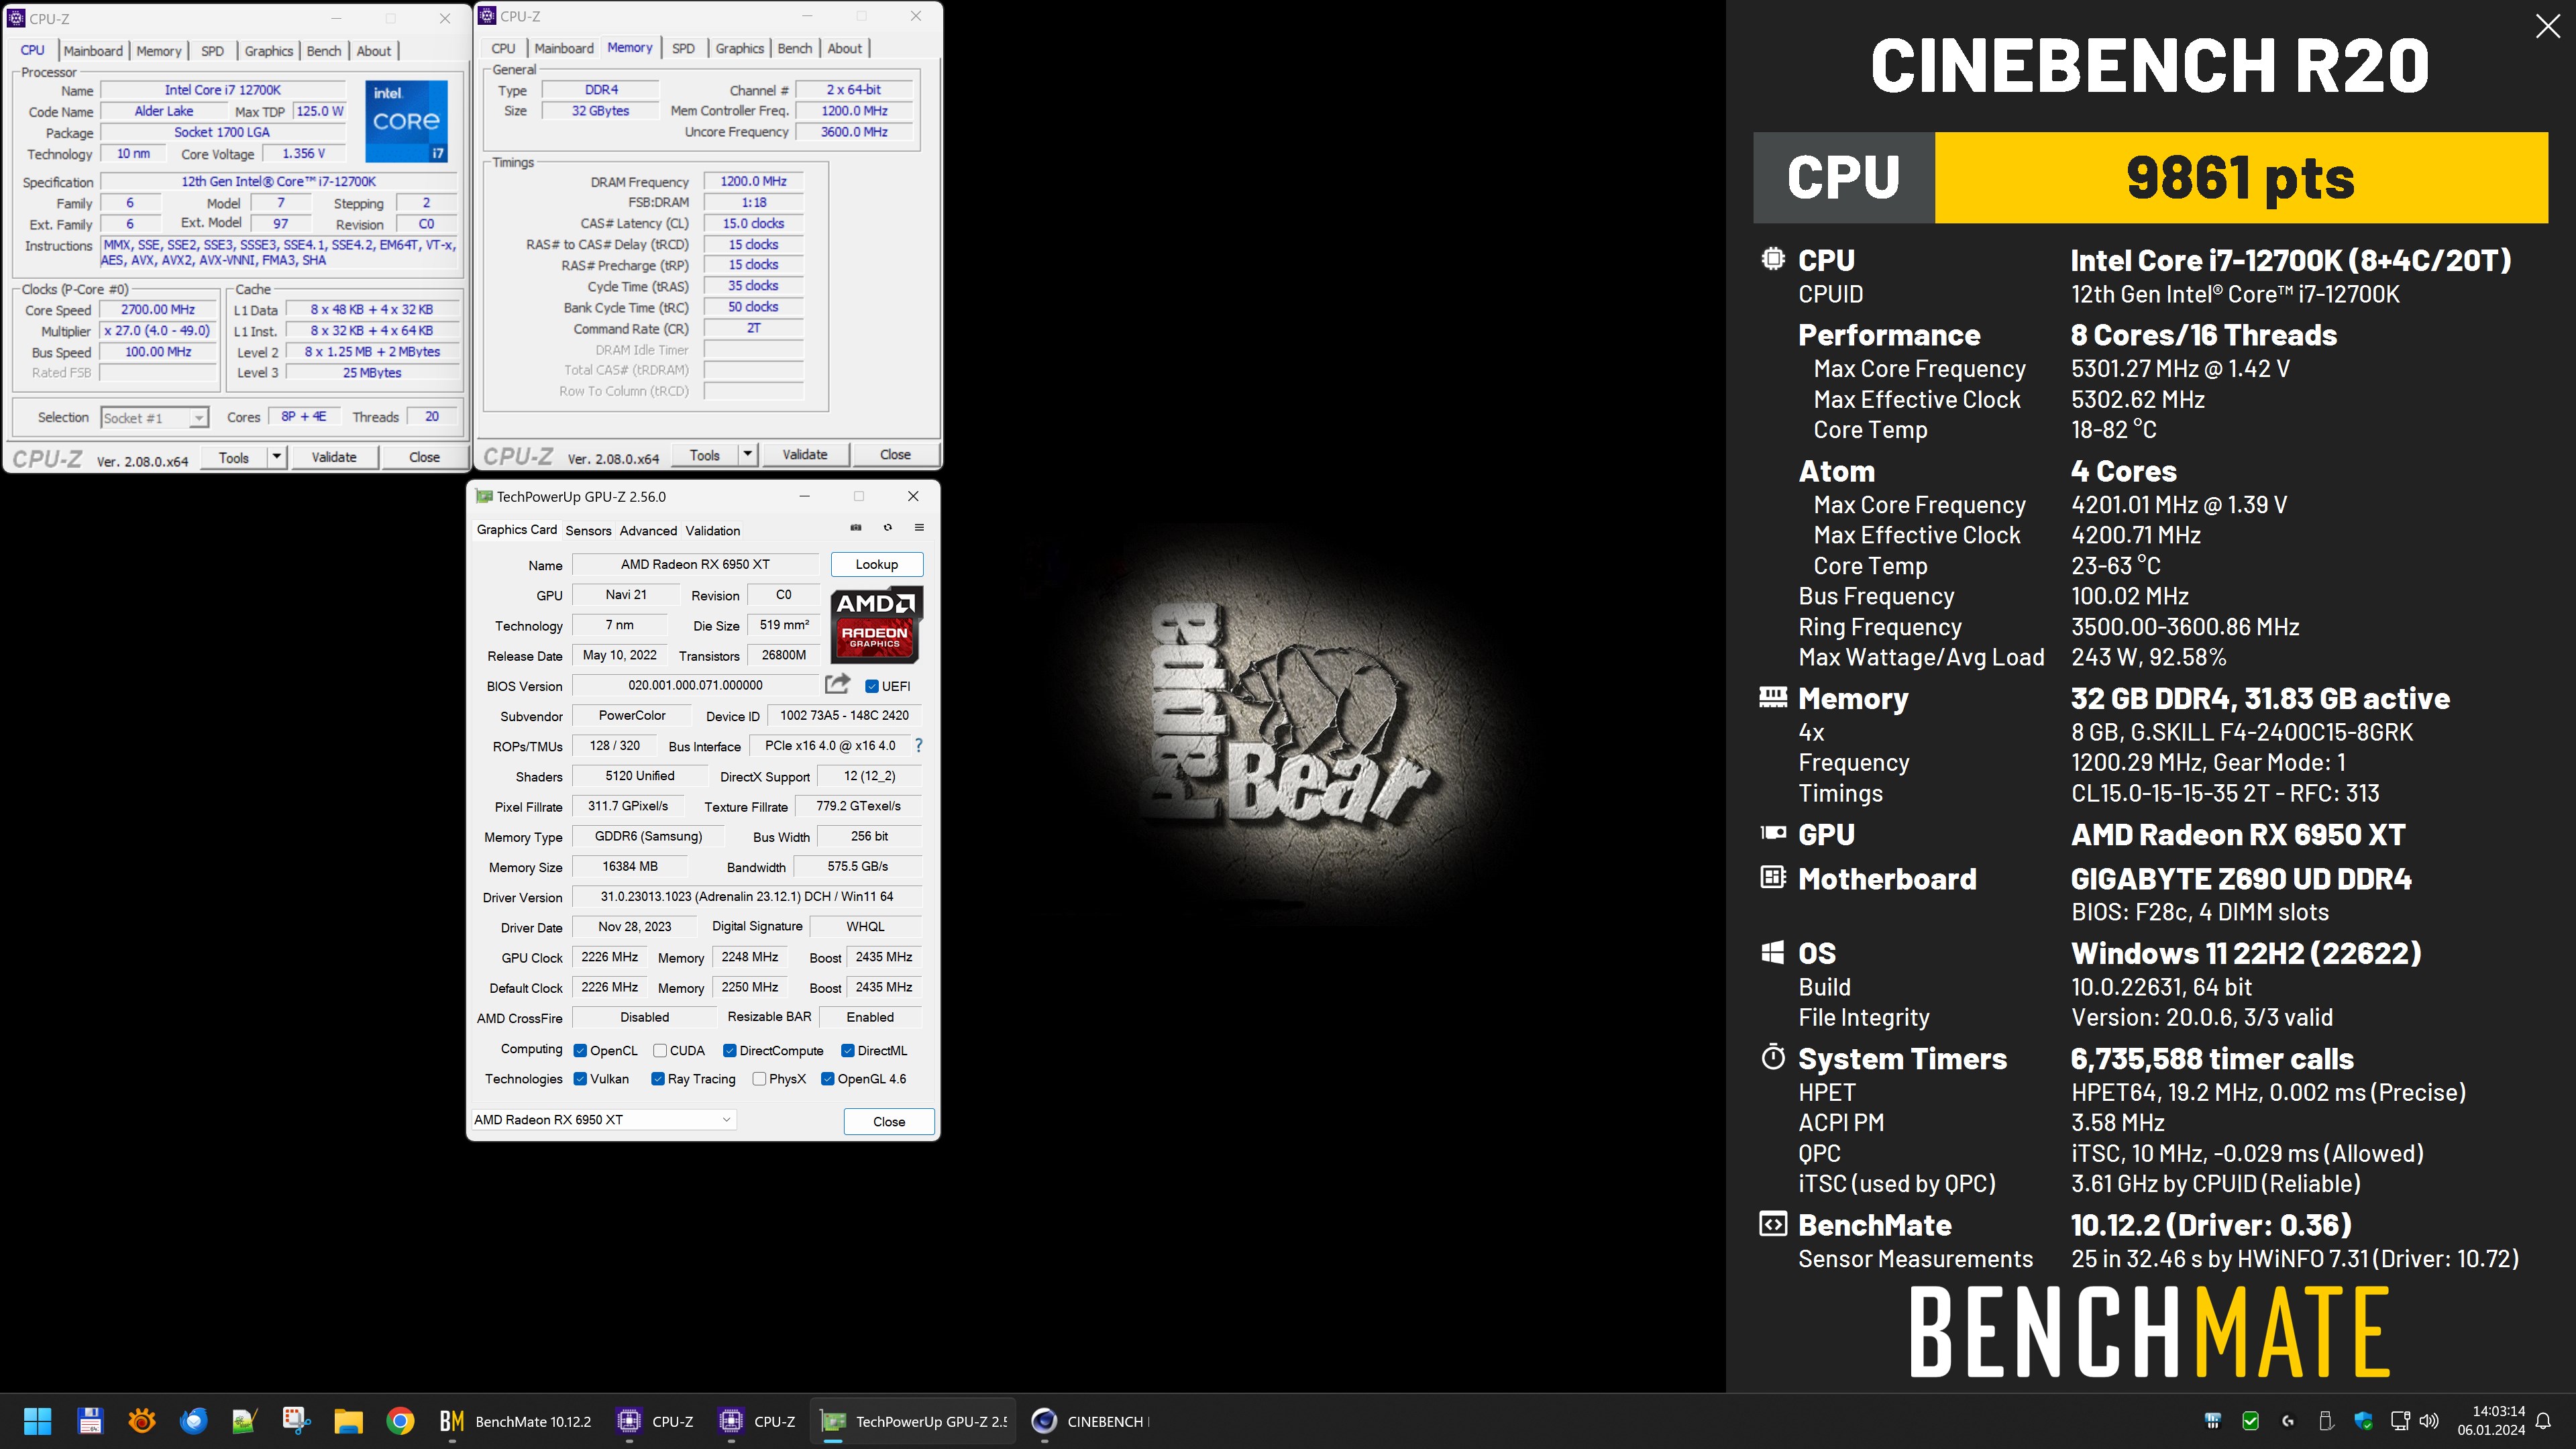Switch to the second CPU-Z taskbar item
The image size is (2576, 1449).
coord(757,1421)
